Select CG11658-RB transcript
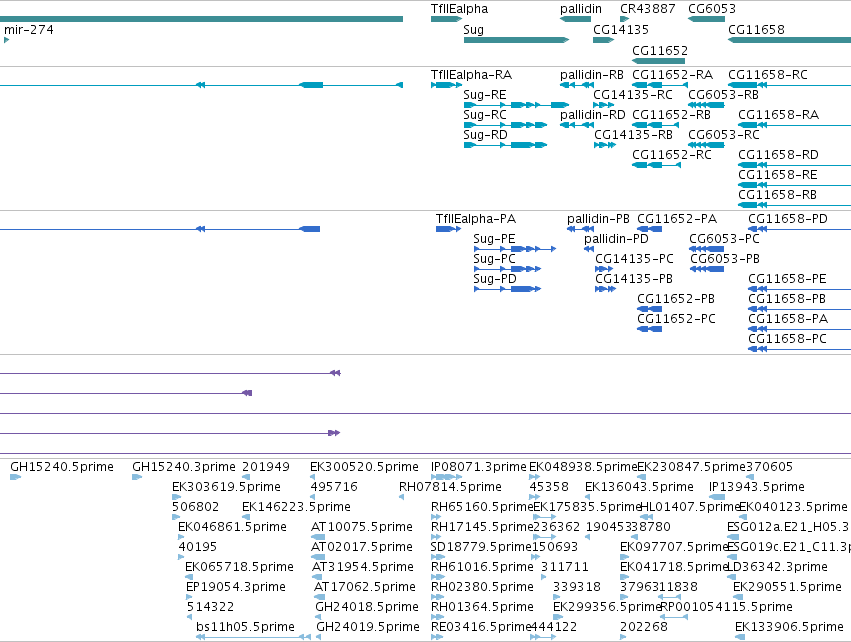This screenshot has width=851, height=642. point(795,205)
